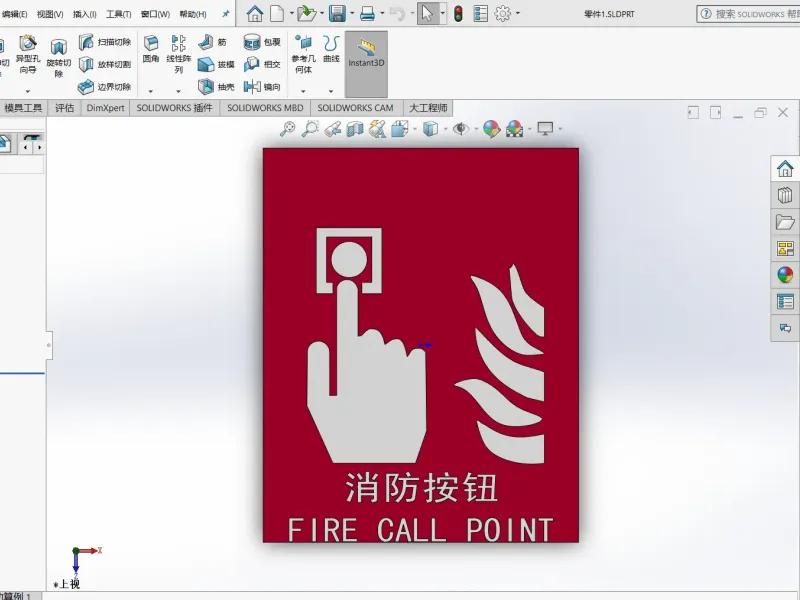The image size is (800, 600).
Task: Select the Lofted Cut (放样切割) tool
Action: point(105,64)
